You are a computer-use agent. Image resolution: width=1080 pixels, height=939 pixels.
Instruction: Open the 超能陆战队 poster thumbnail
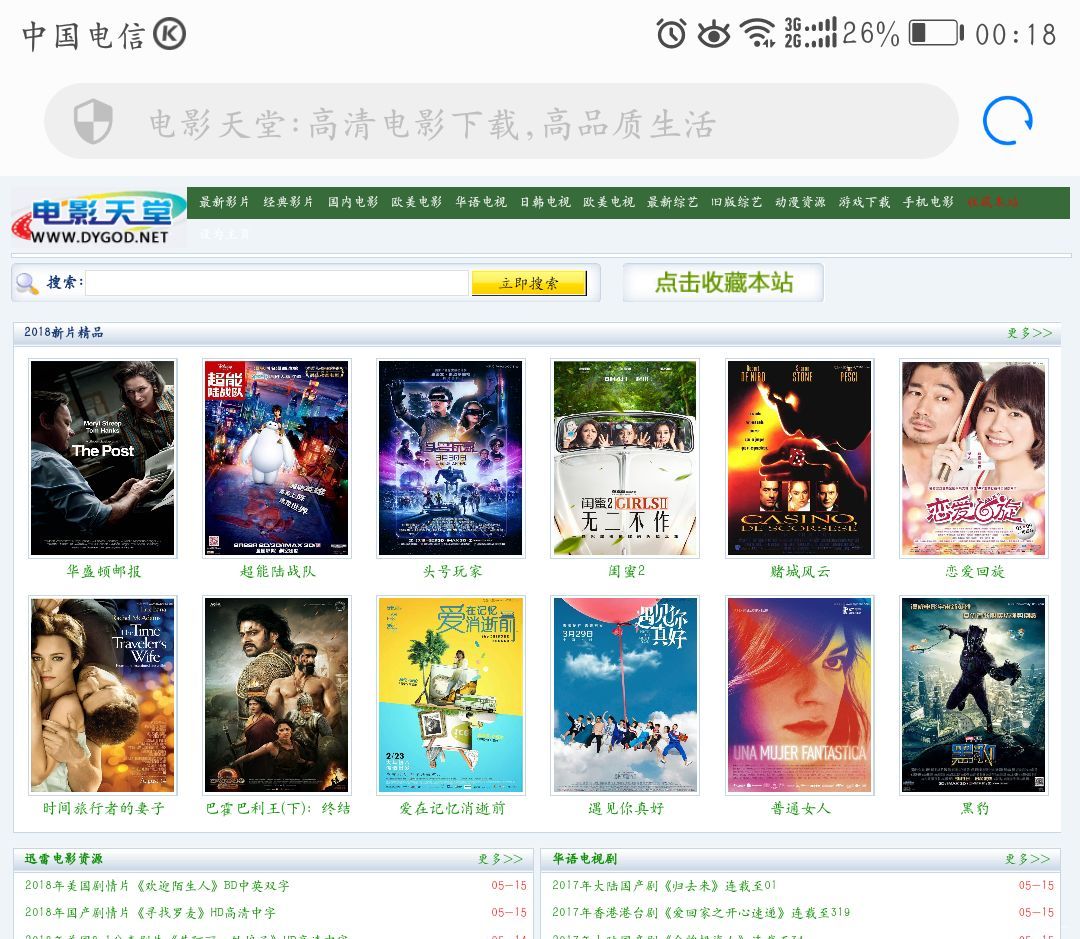click(x=276, y=458)
